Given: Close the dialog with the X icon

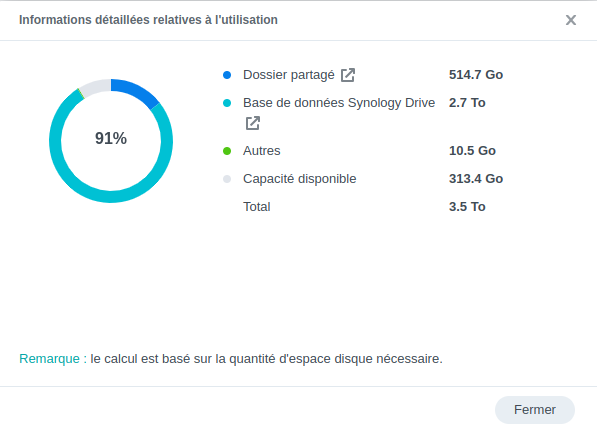Looking at the screenshot, I should pyautogui.click(x=570, y=20).
